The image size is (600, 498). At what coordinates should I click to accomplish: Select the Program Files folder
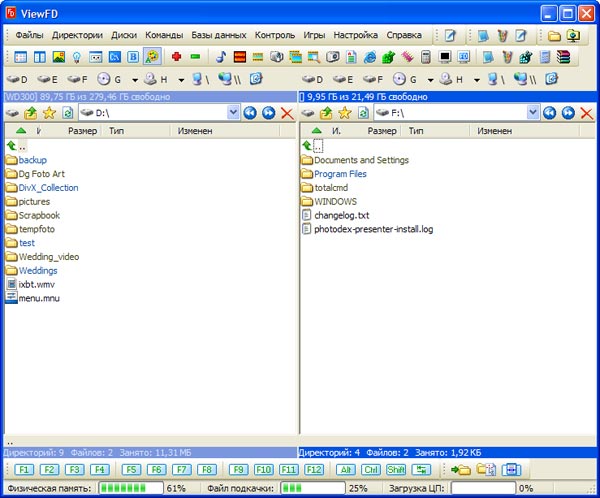(x=334, y=174)
